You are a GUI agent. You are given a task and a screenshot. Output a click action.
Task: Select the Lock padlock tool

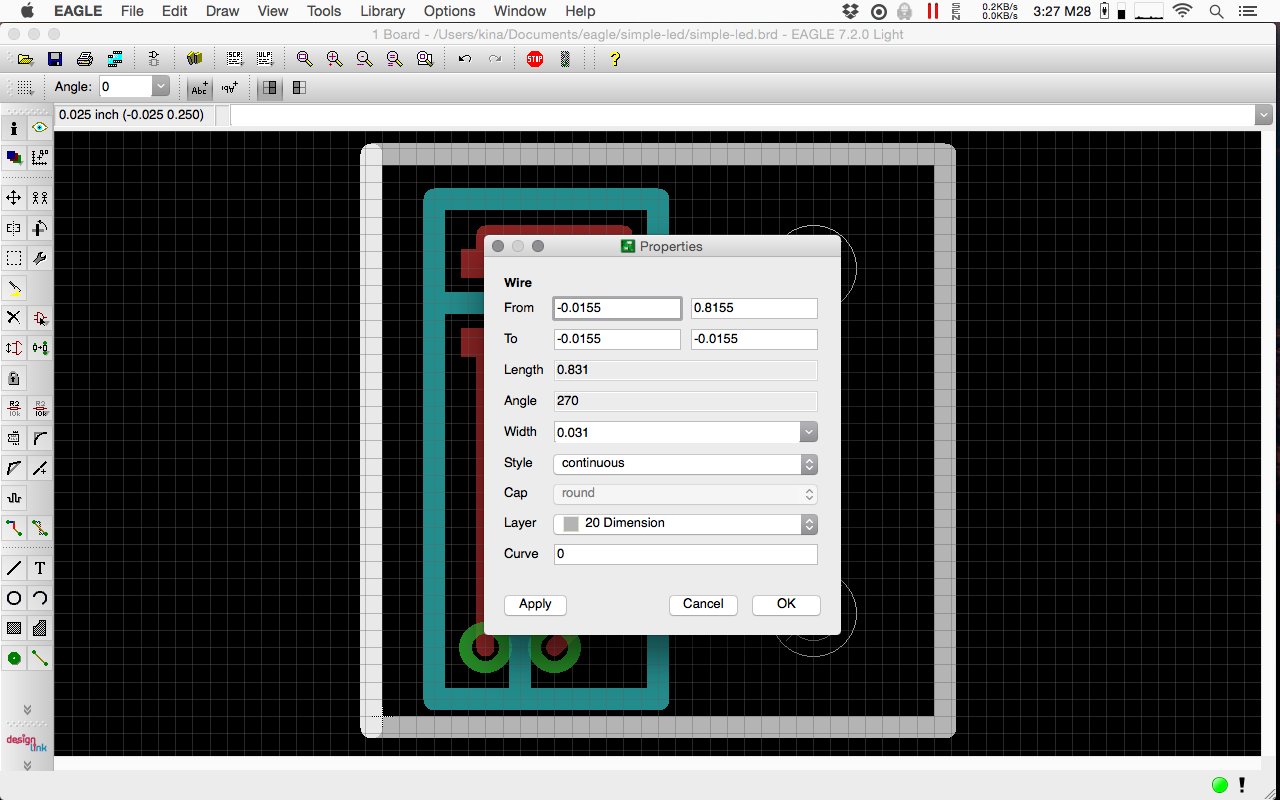[x=14, y=378]
